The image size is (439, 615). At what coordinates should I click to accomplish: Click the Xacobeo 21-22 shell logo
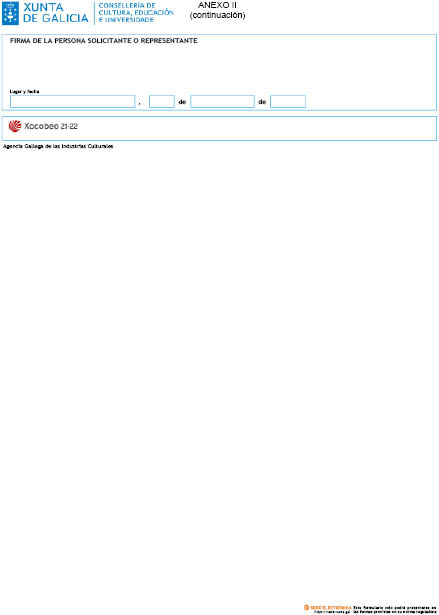pyautogui.click(x=15, y=126)
